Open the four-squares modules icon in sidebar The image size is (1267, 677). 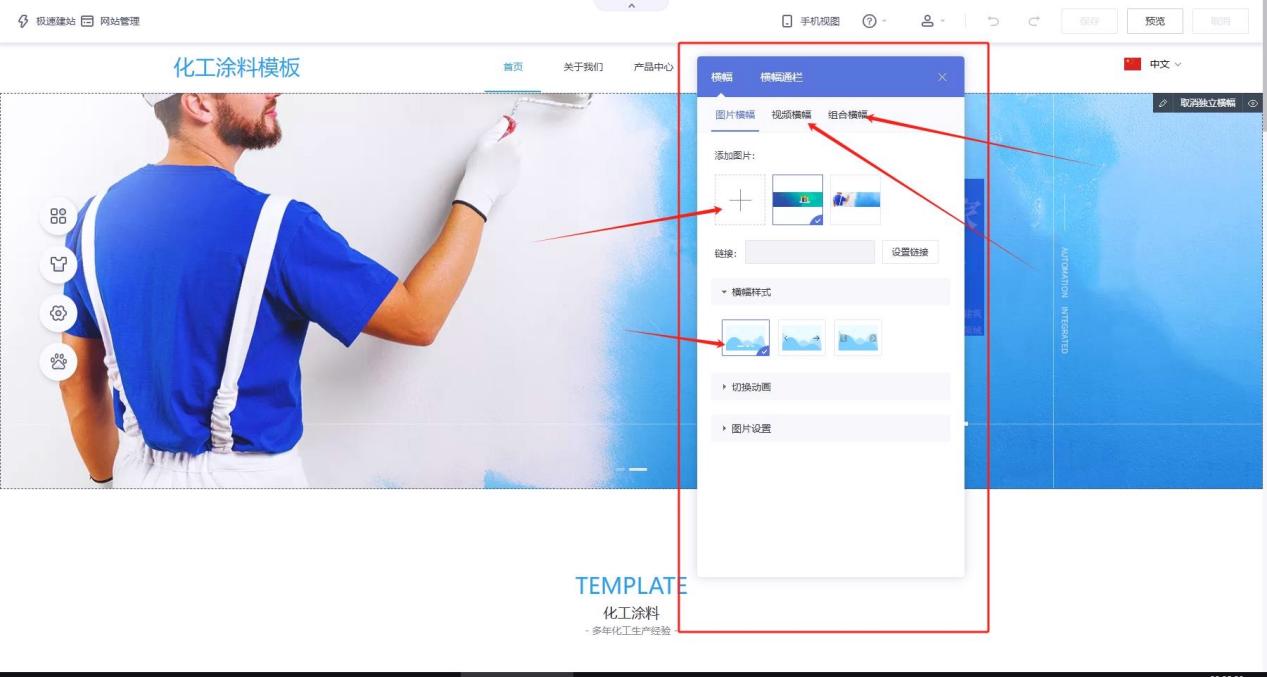tap(59, 217)
